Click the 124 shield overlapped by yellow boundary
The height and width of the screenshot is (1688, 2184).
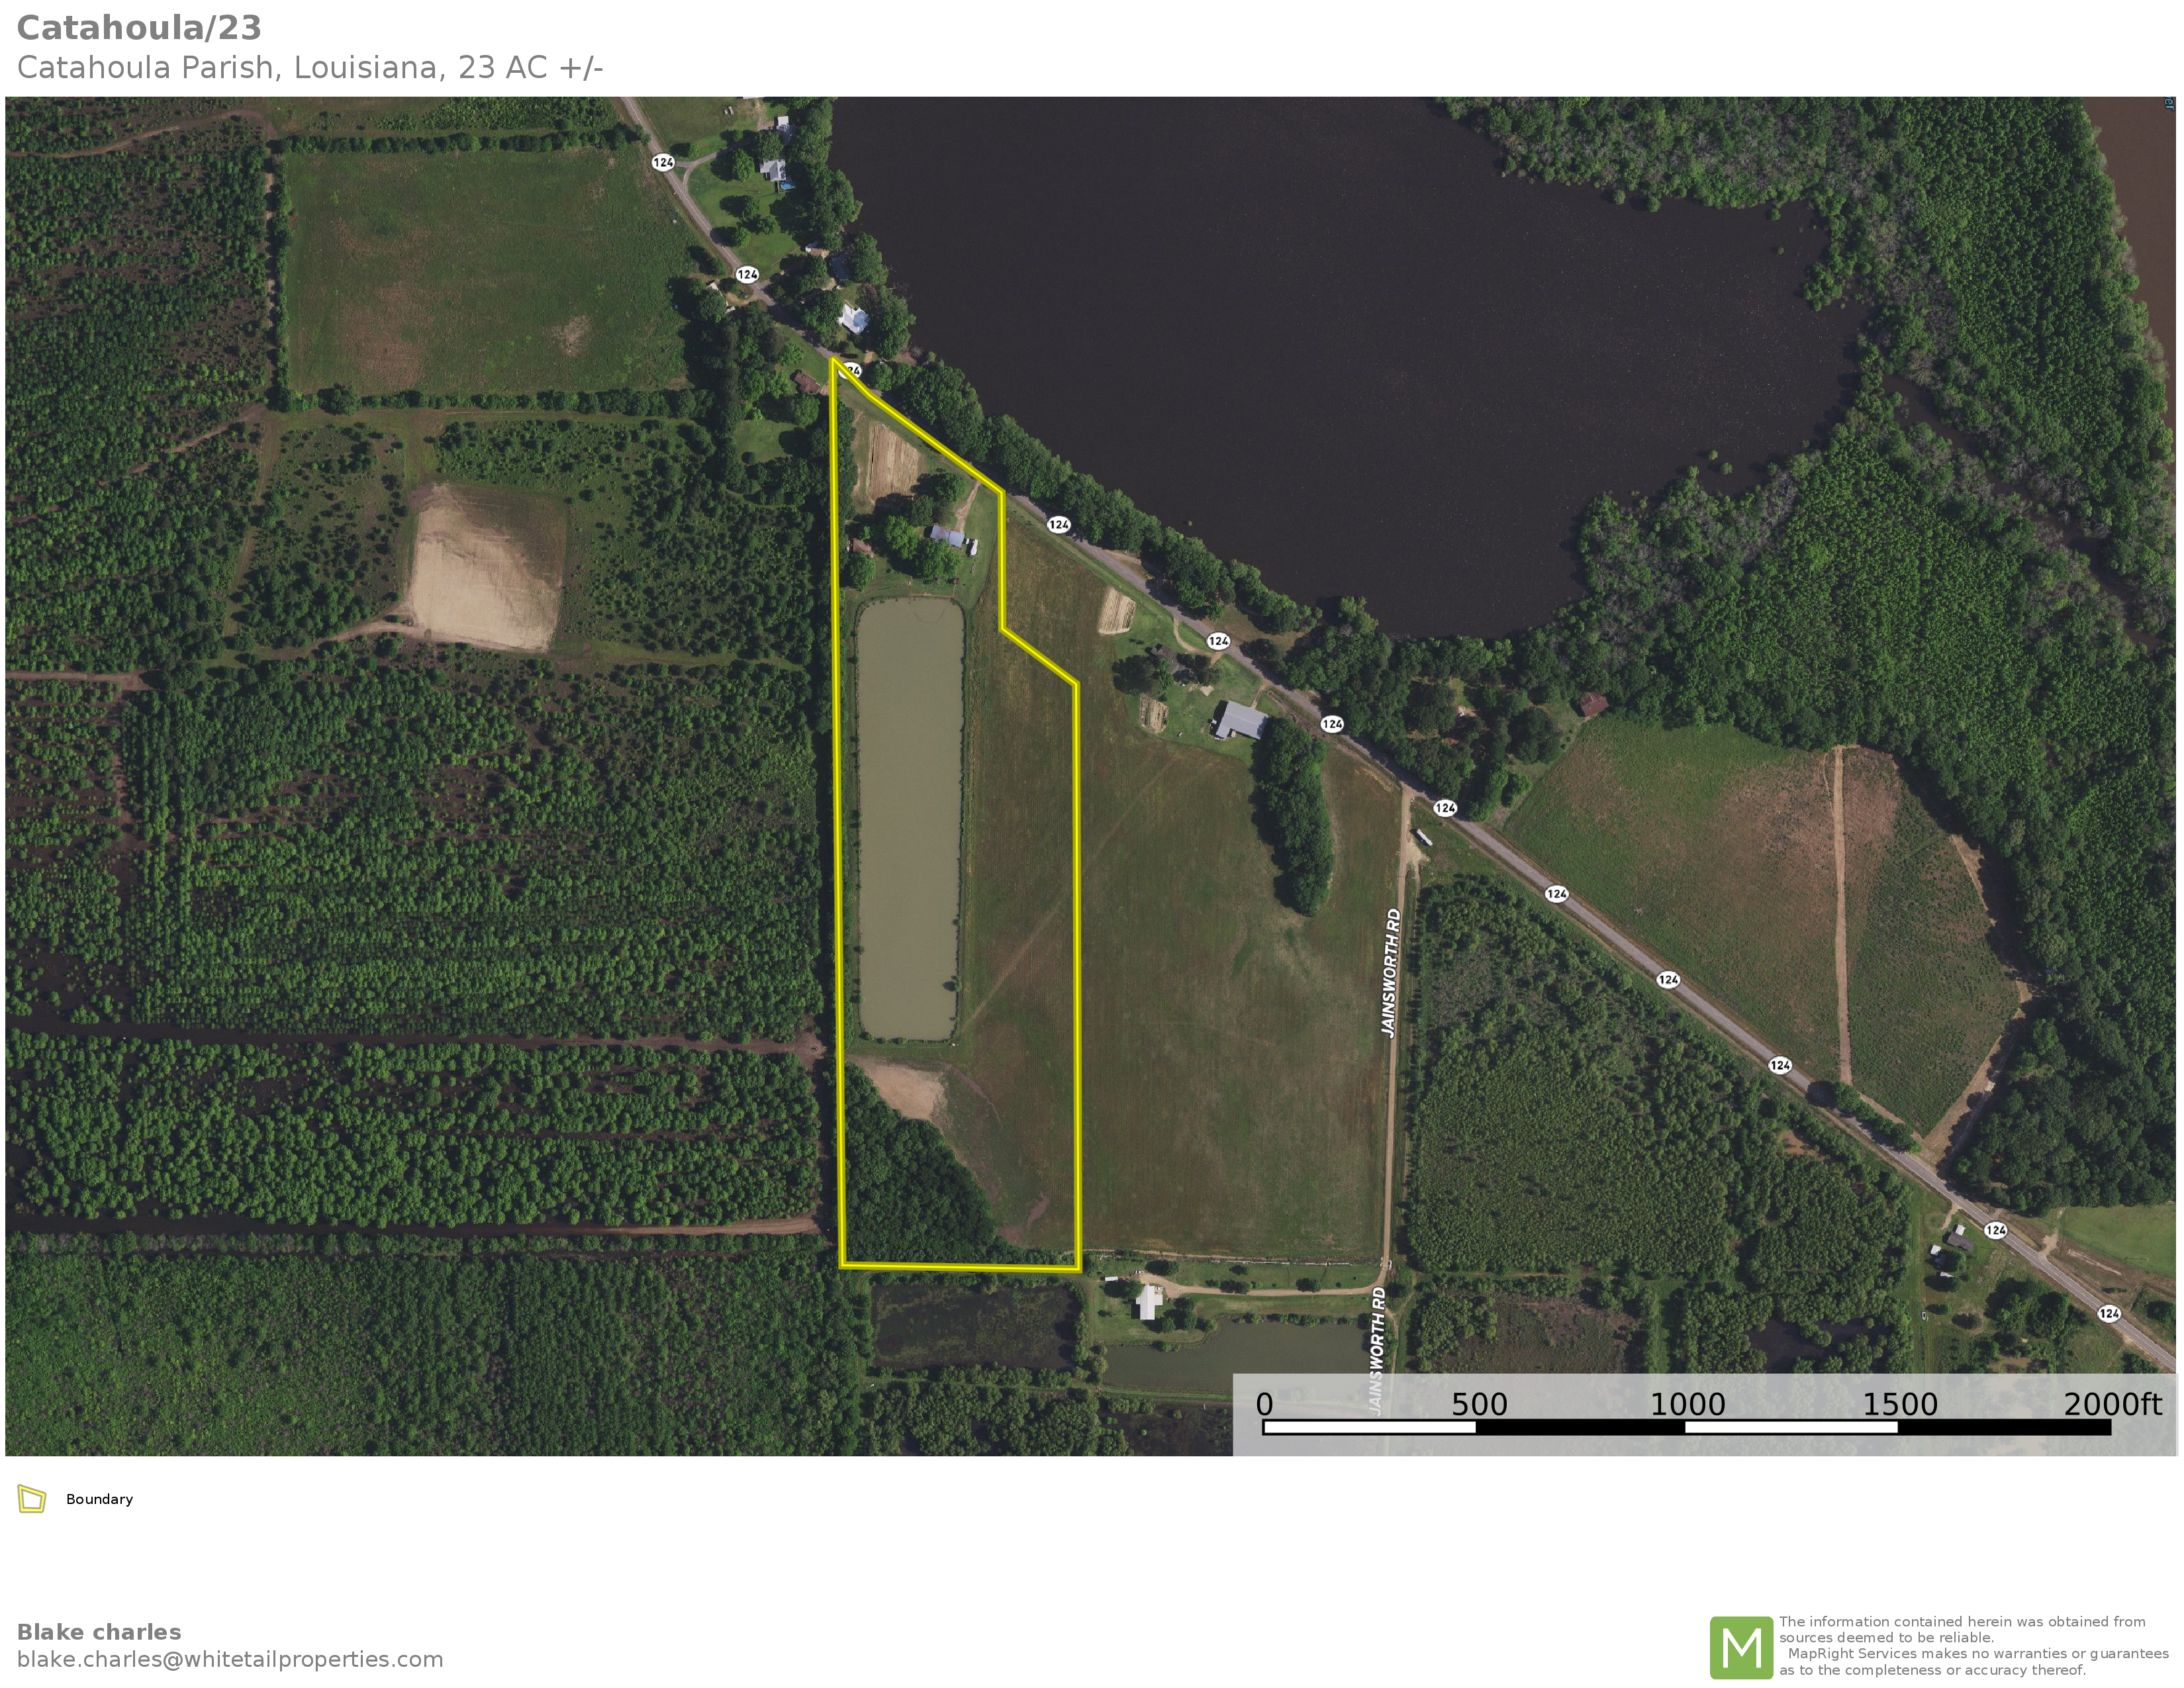click(851, 371)
